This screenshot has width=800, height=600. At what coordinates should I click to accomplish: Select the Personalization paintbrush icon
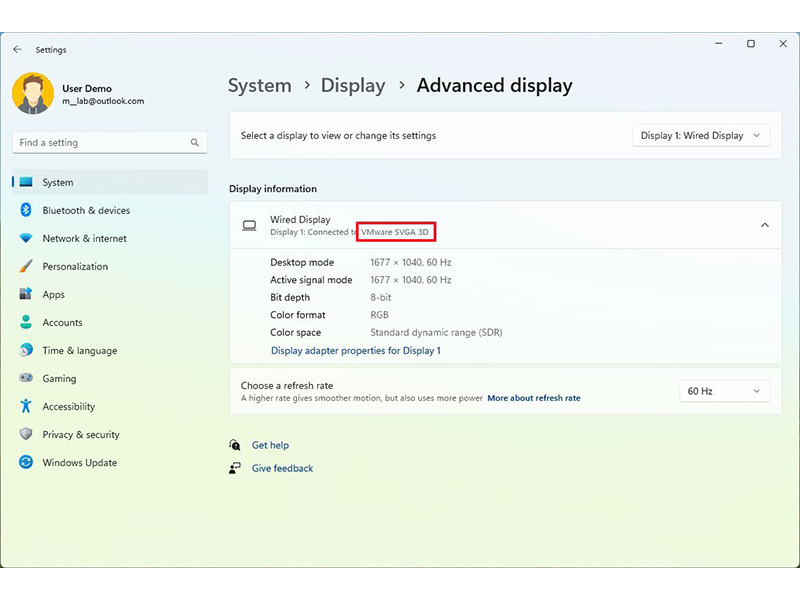26,267
